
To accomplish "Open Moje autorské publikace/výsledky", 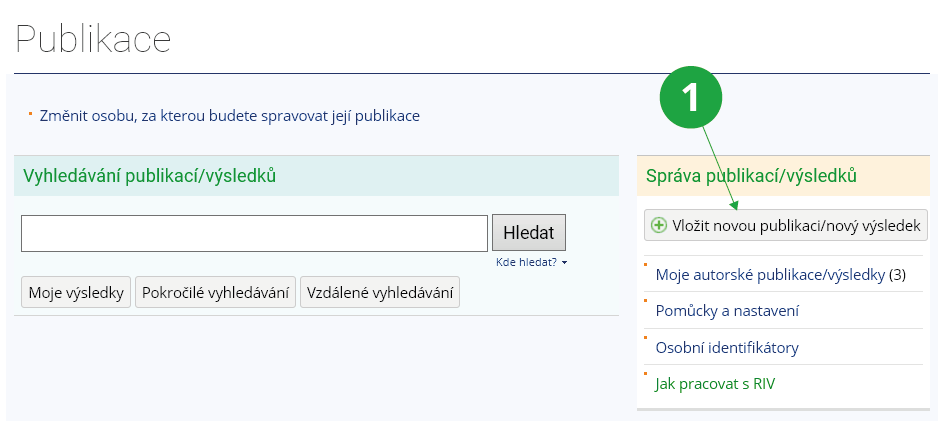I will coord(769,274).
